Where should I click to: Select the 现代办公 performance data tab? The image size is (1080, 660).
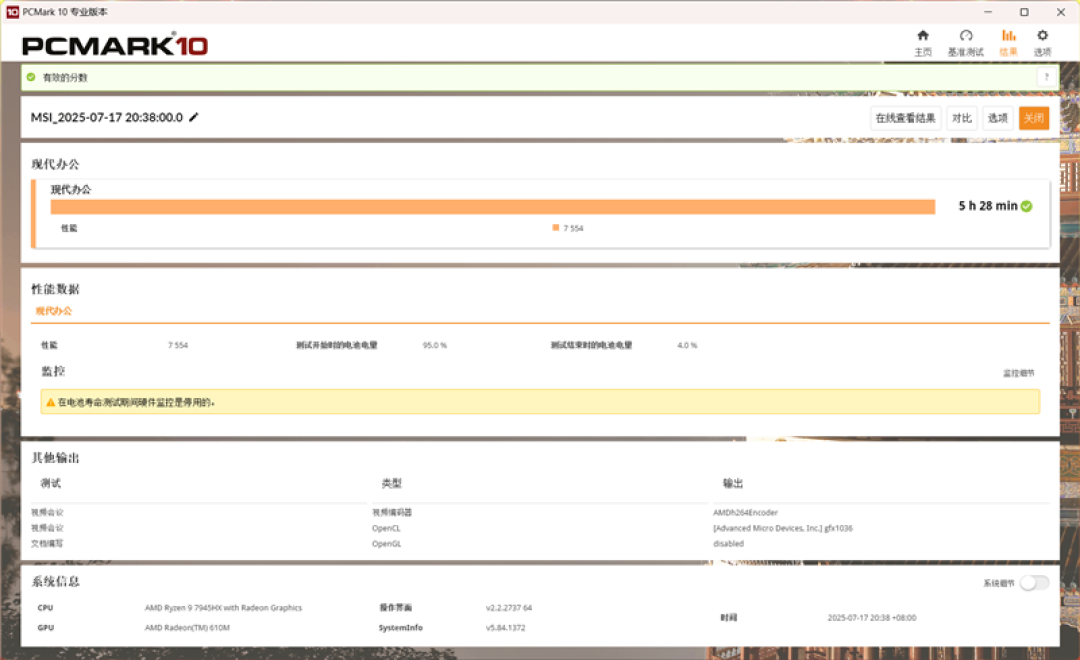(54, 311)
